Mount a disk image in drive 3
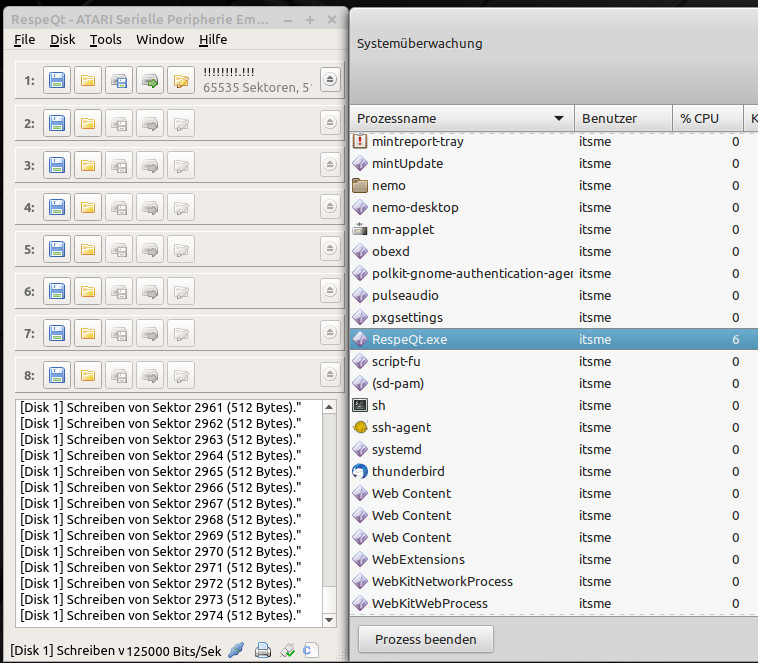The height and width of the screenshot is (663, 758). pos(57,165)
